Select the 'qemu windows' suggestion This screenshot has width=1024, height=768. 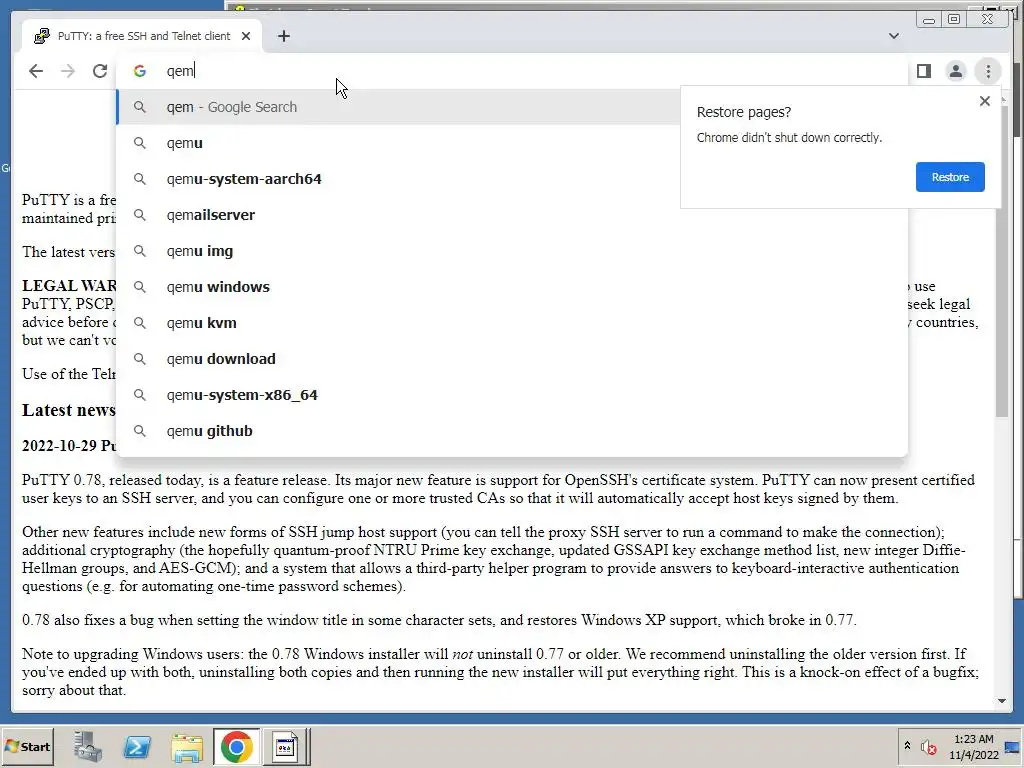click(x=512, y=287)
